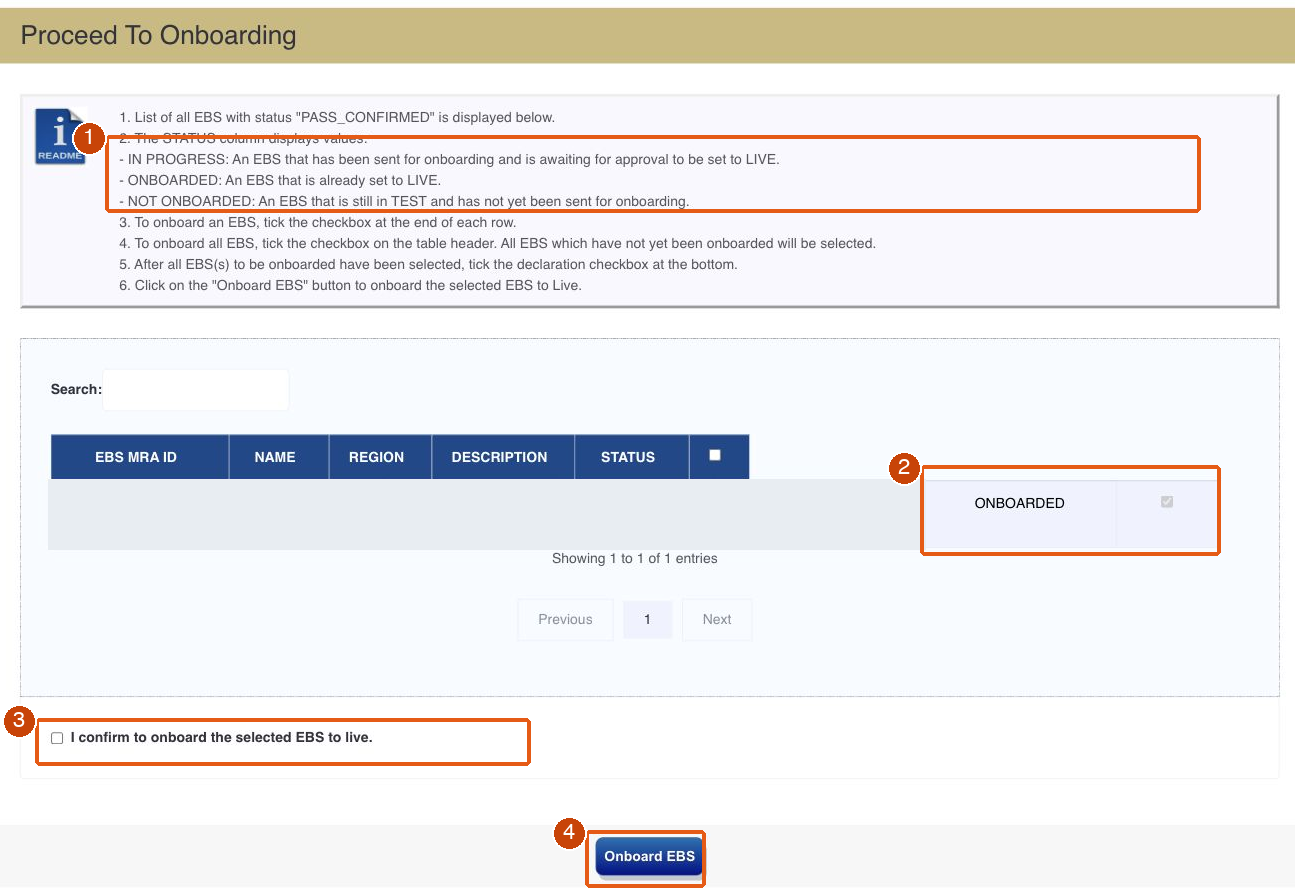Click the README info icon

tap(59, 136)
